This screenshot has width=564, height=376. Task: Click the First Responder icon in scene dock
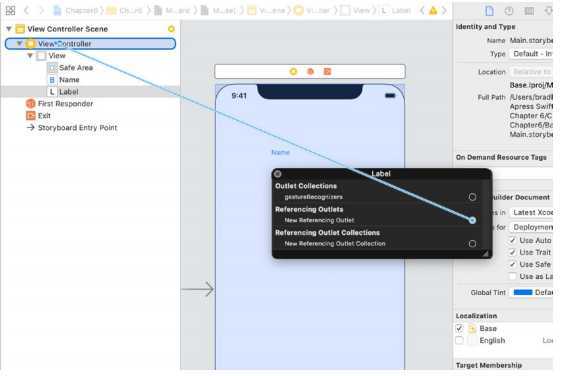310,72
